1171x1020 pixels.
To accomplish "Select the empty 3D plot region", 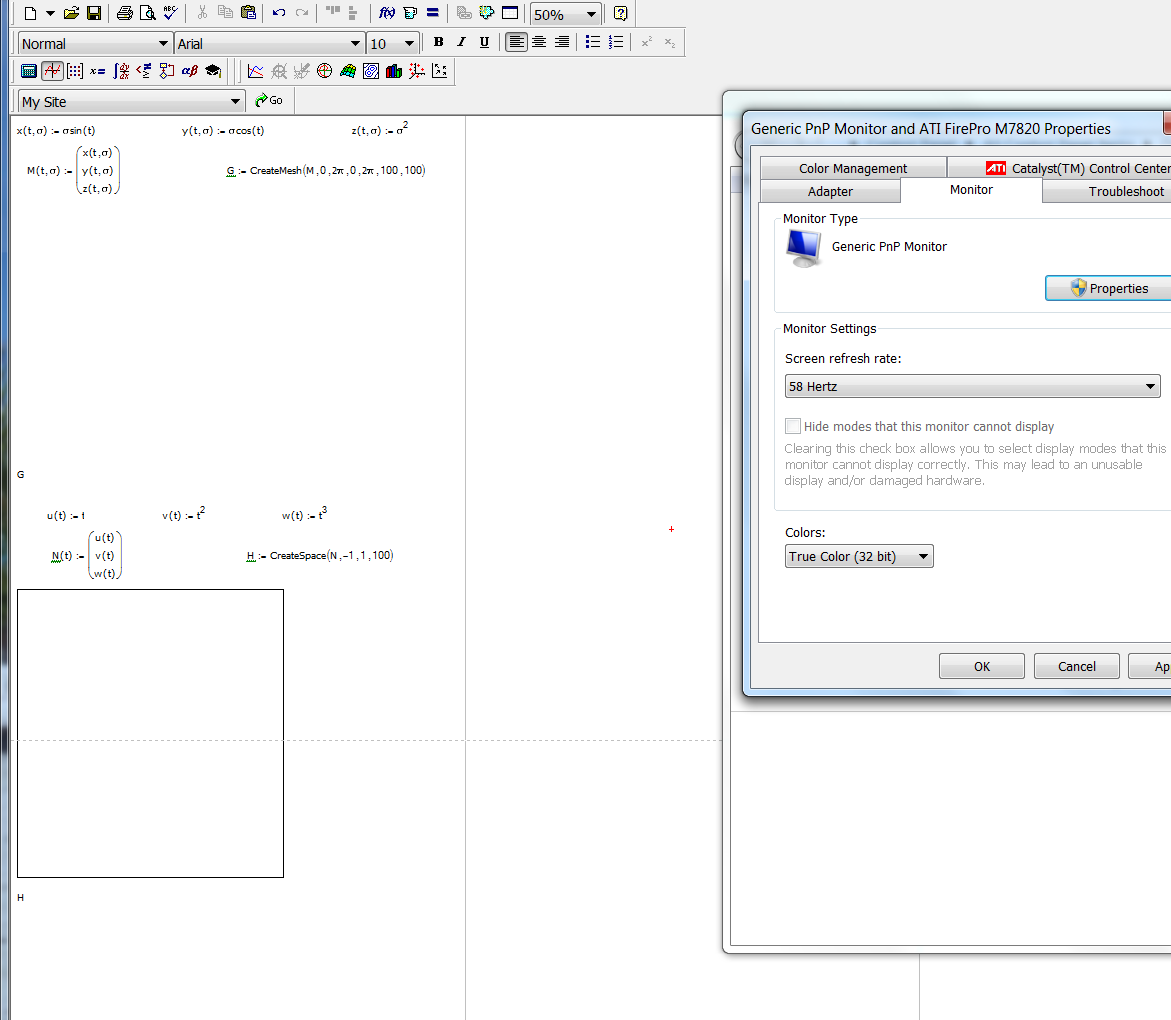I will (150, 733).
